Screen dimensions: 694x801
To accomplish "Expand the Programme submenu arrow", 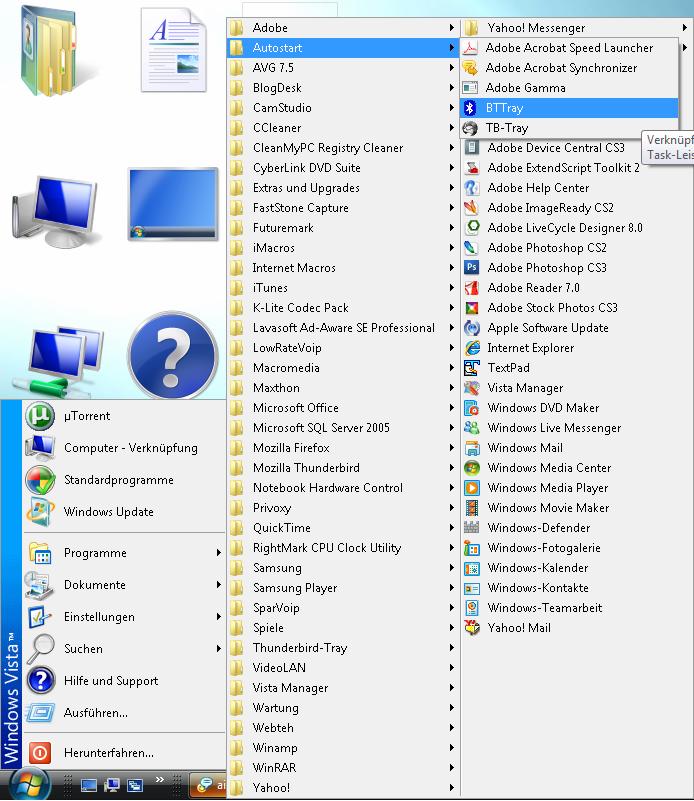I will 219,553.
